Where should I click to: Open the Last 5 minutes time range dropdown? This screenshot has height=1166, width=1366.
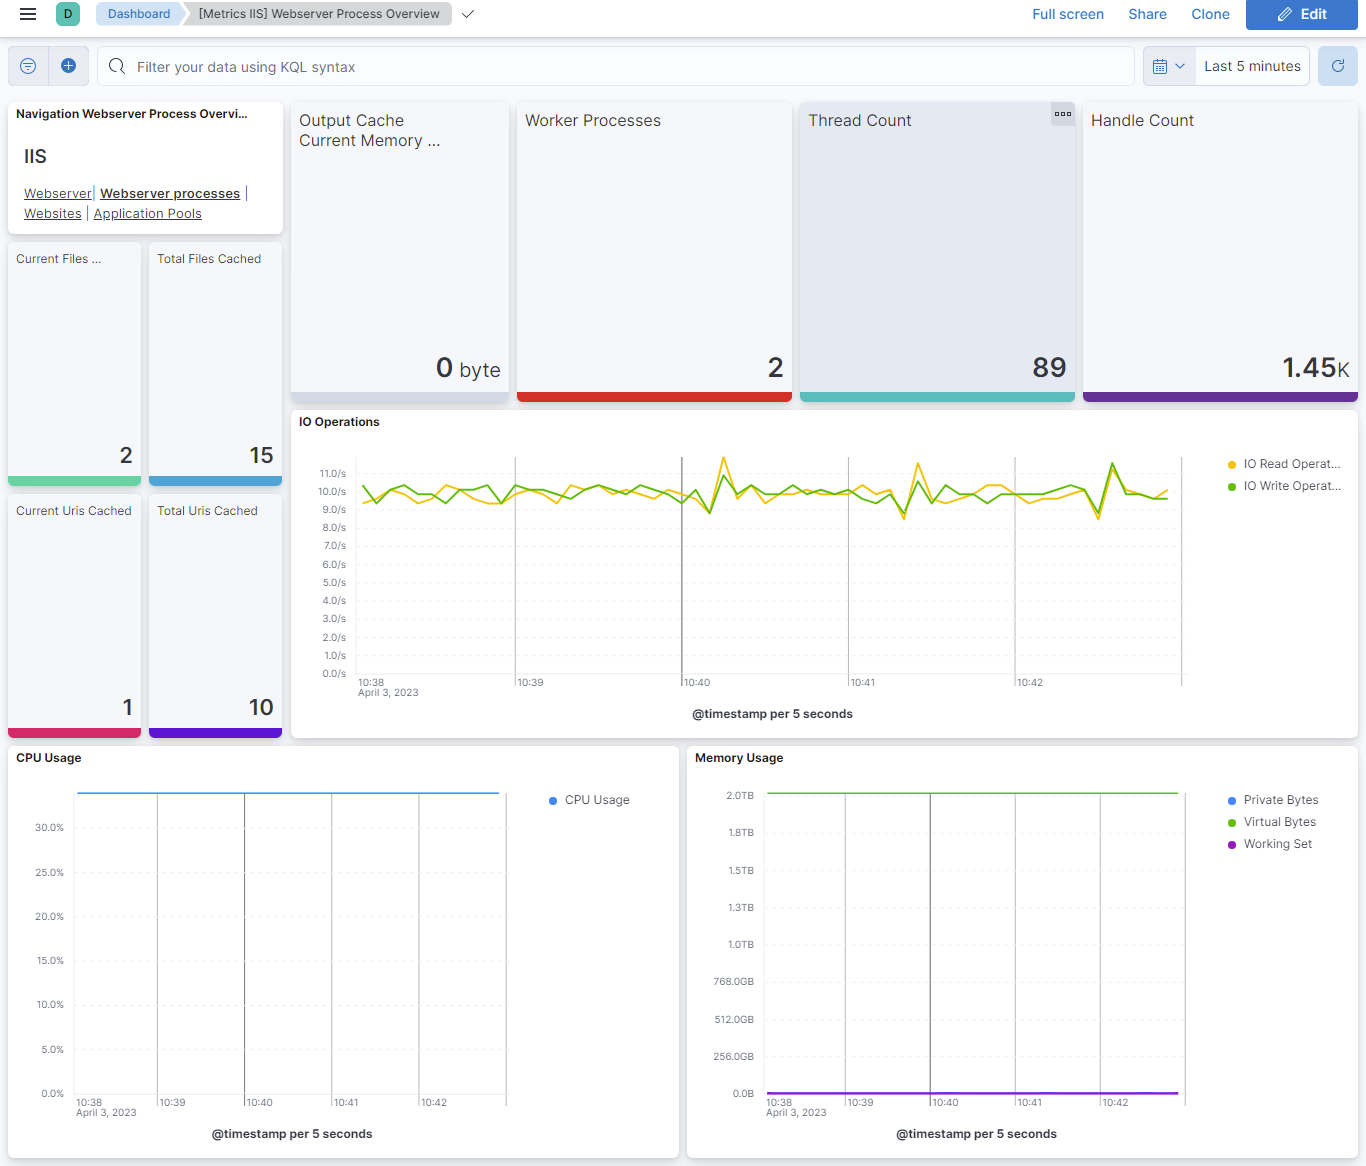(x=1251, y=65)
